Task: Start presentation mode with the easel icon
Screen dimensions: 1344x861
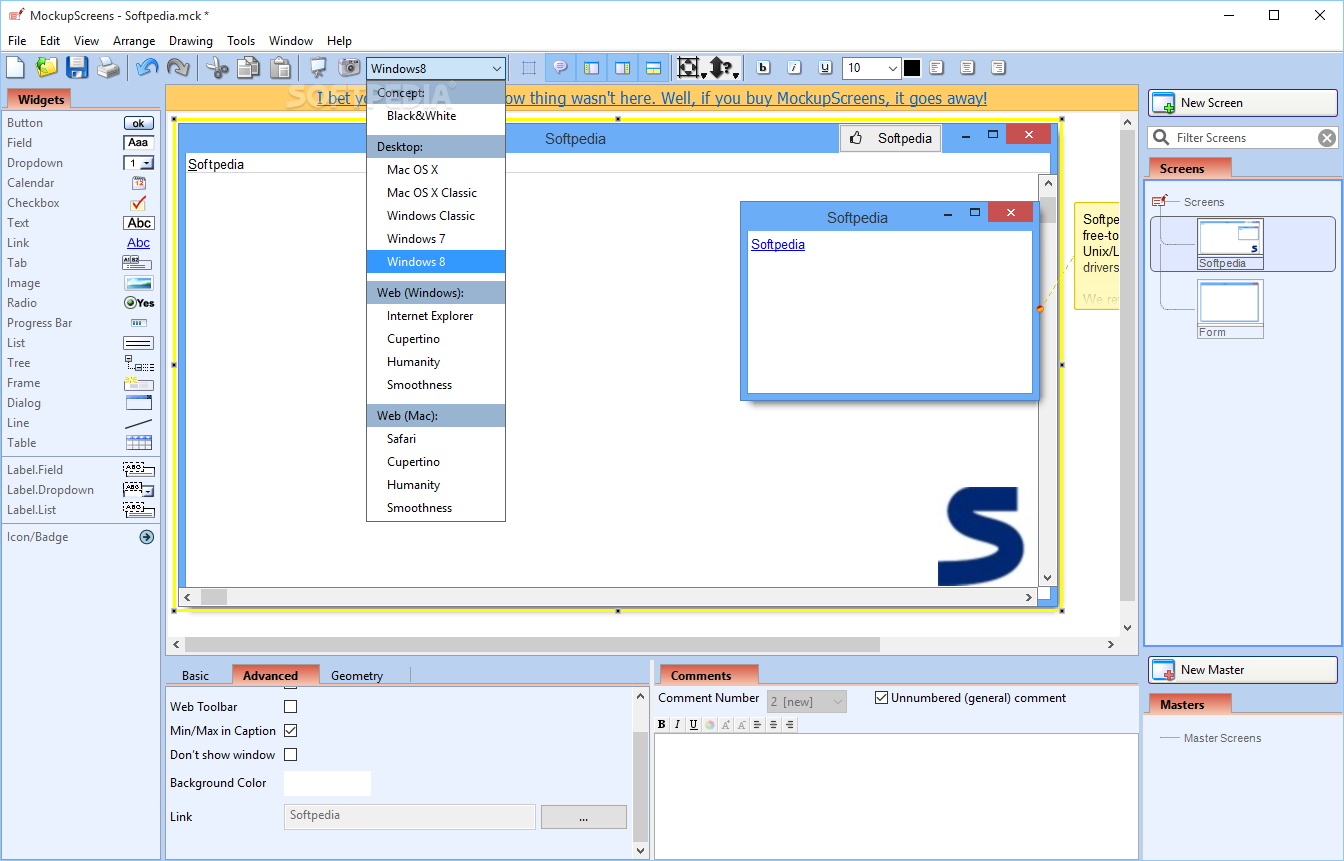Action: click(x=318, y=68)
